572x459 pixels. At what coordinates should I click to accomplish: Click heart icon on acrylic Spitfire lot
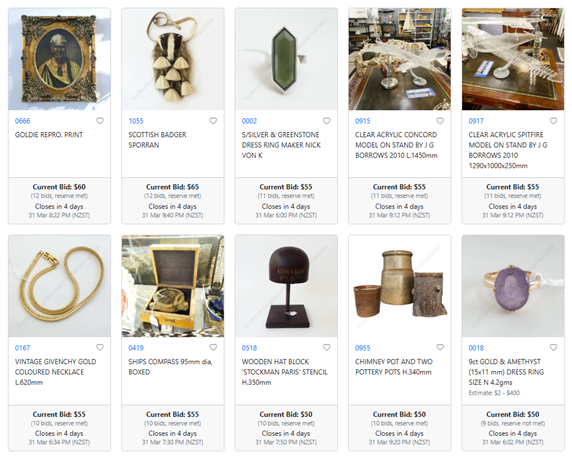coord(553,121)
